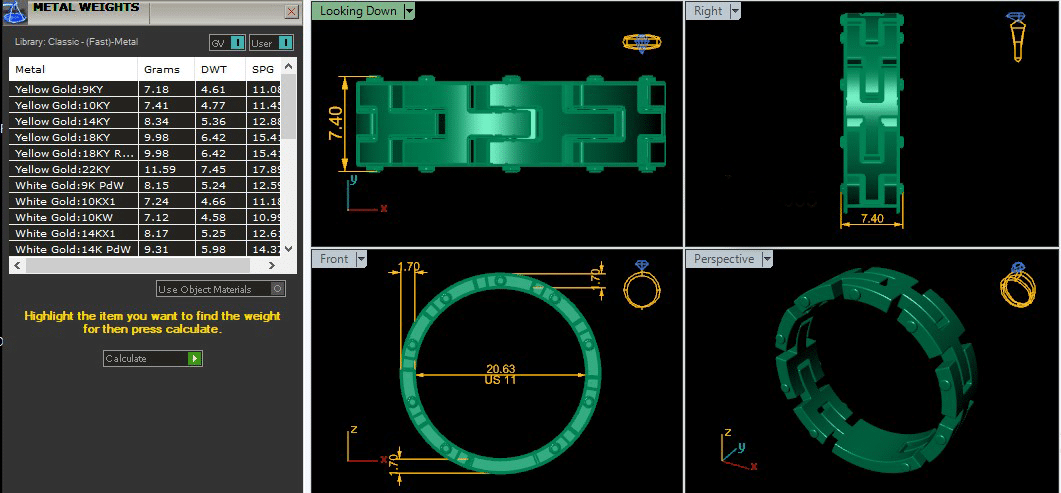Select the White Gold:14KX1 row
The width and height of the screenshot is (1061, 493).
tap(145, 233)
